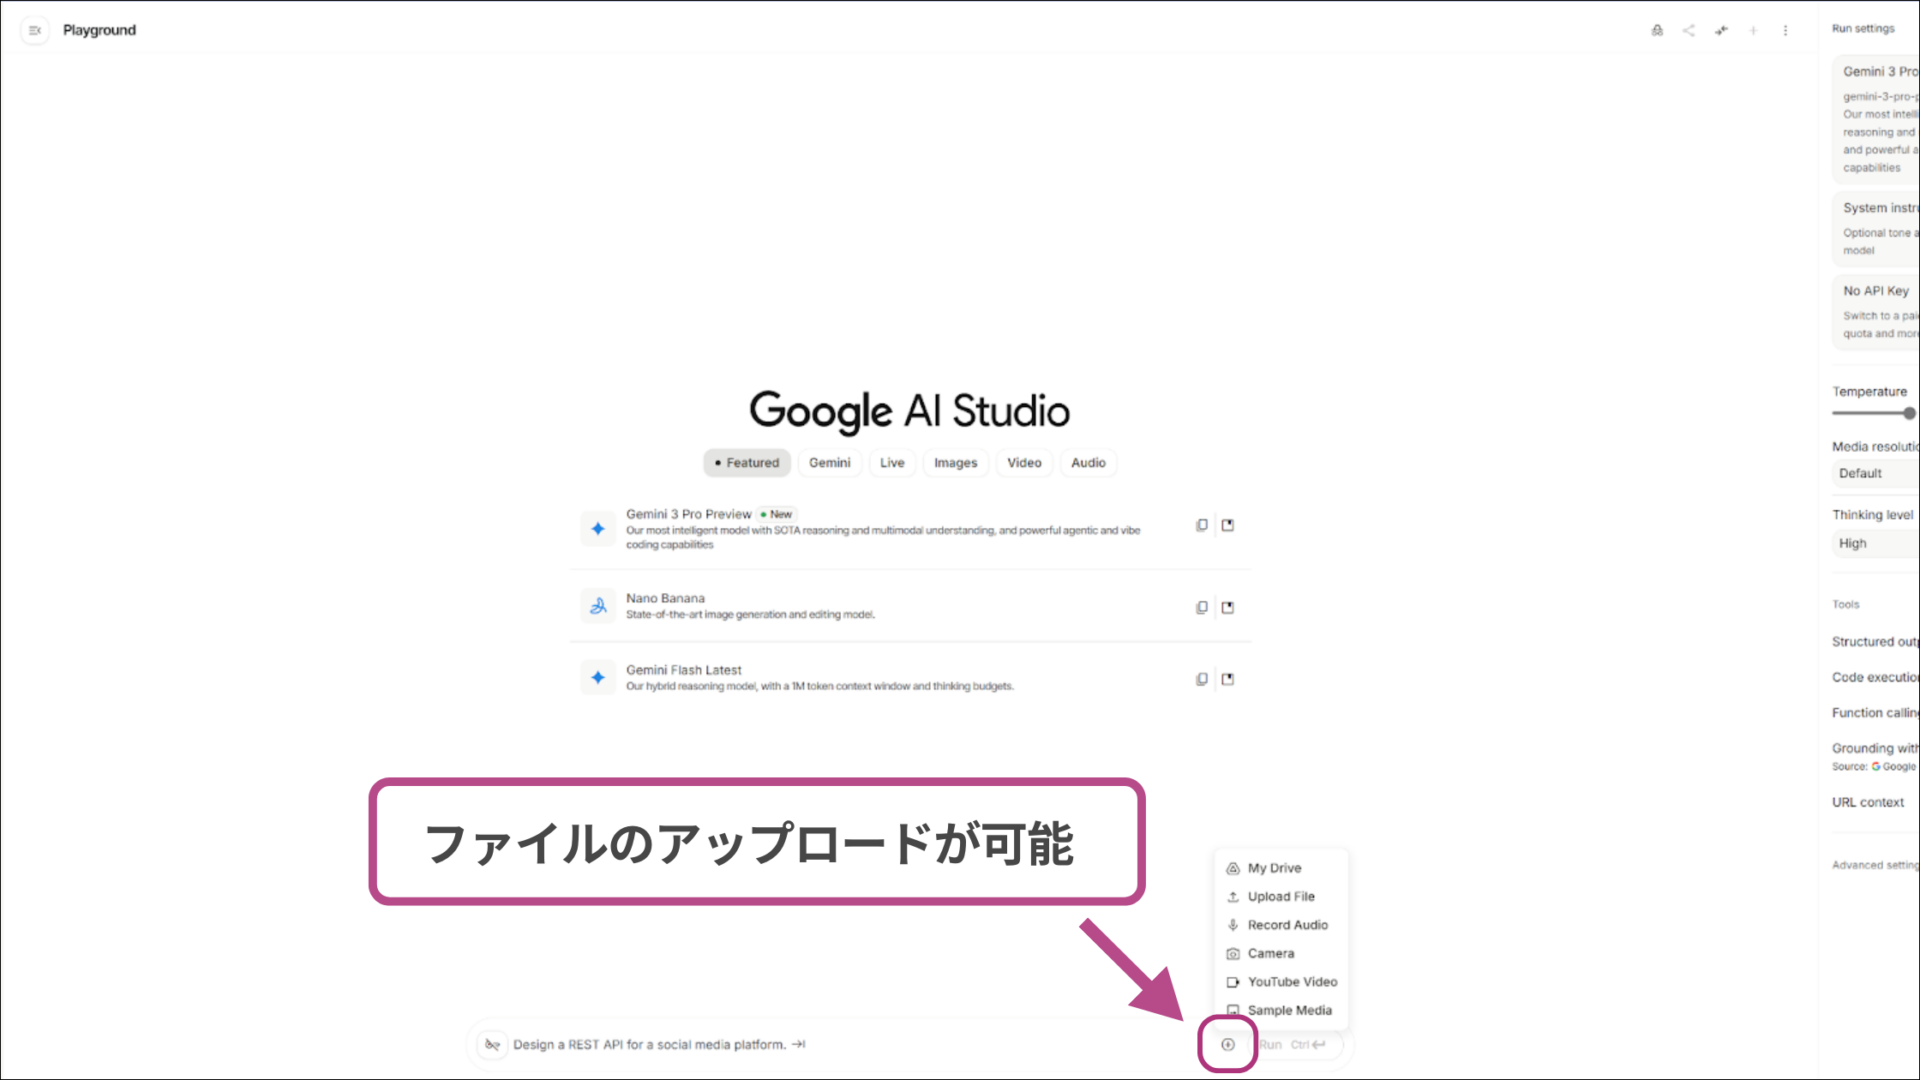
Task: Open the attachment menu beside Run
Action: [1228, 1044]
